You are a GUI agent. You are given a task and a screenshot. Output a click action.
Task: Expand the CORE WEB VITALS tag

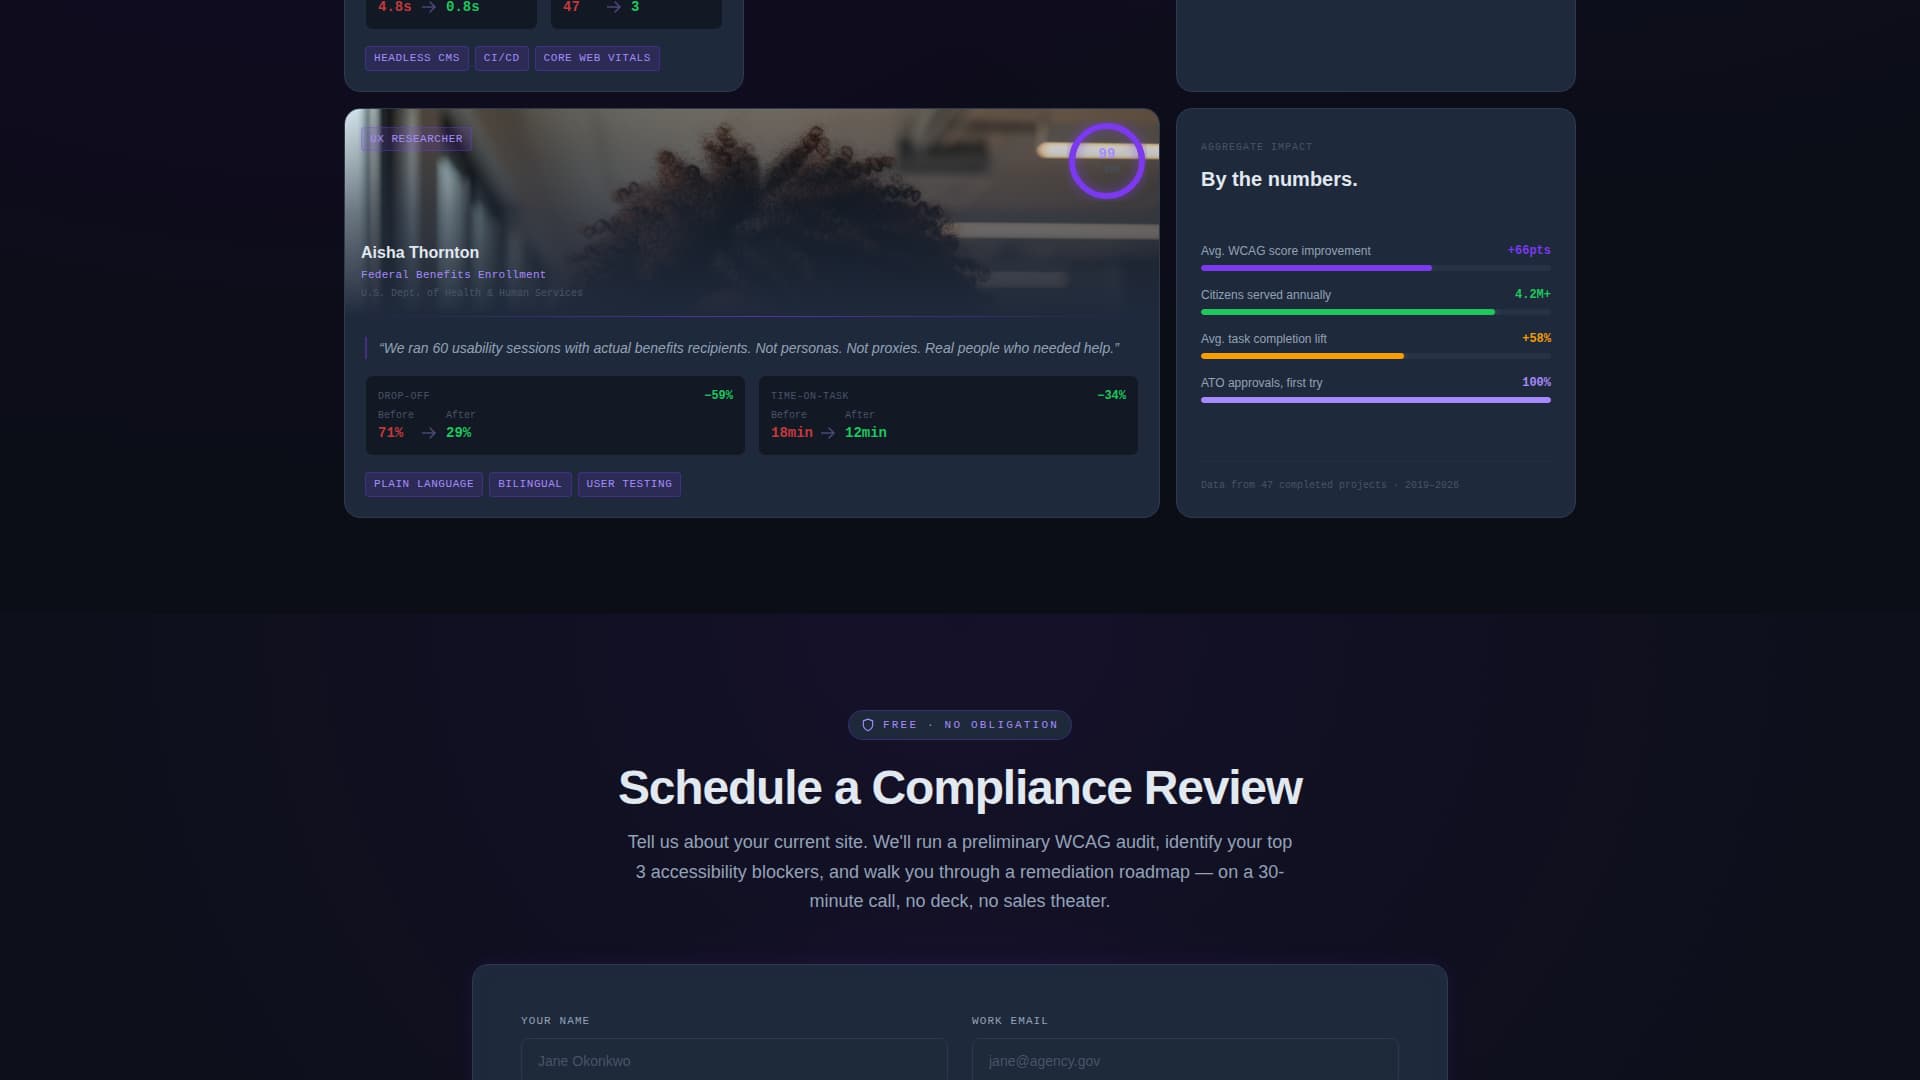click(x=596, y=57)
